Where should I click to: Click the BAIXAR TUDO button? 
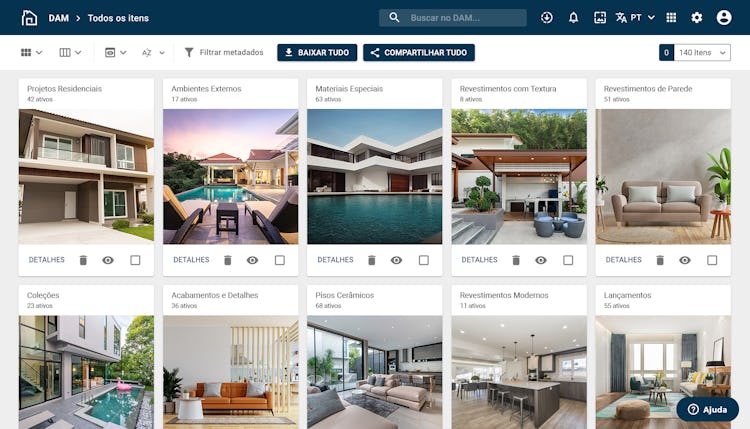(x=317, y=53)
